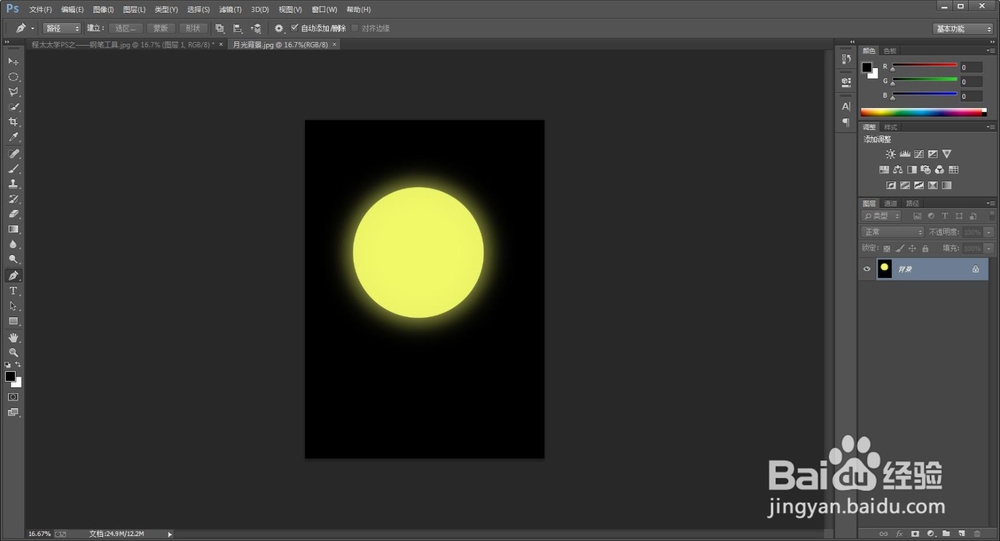Open the Paragraph panel icon
The image size is (1000, 541).
point(846,122)
